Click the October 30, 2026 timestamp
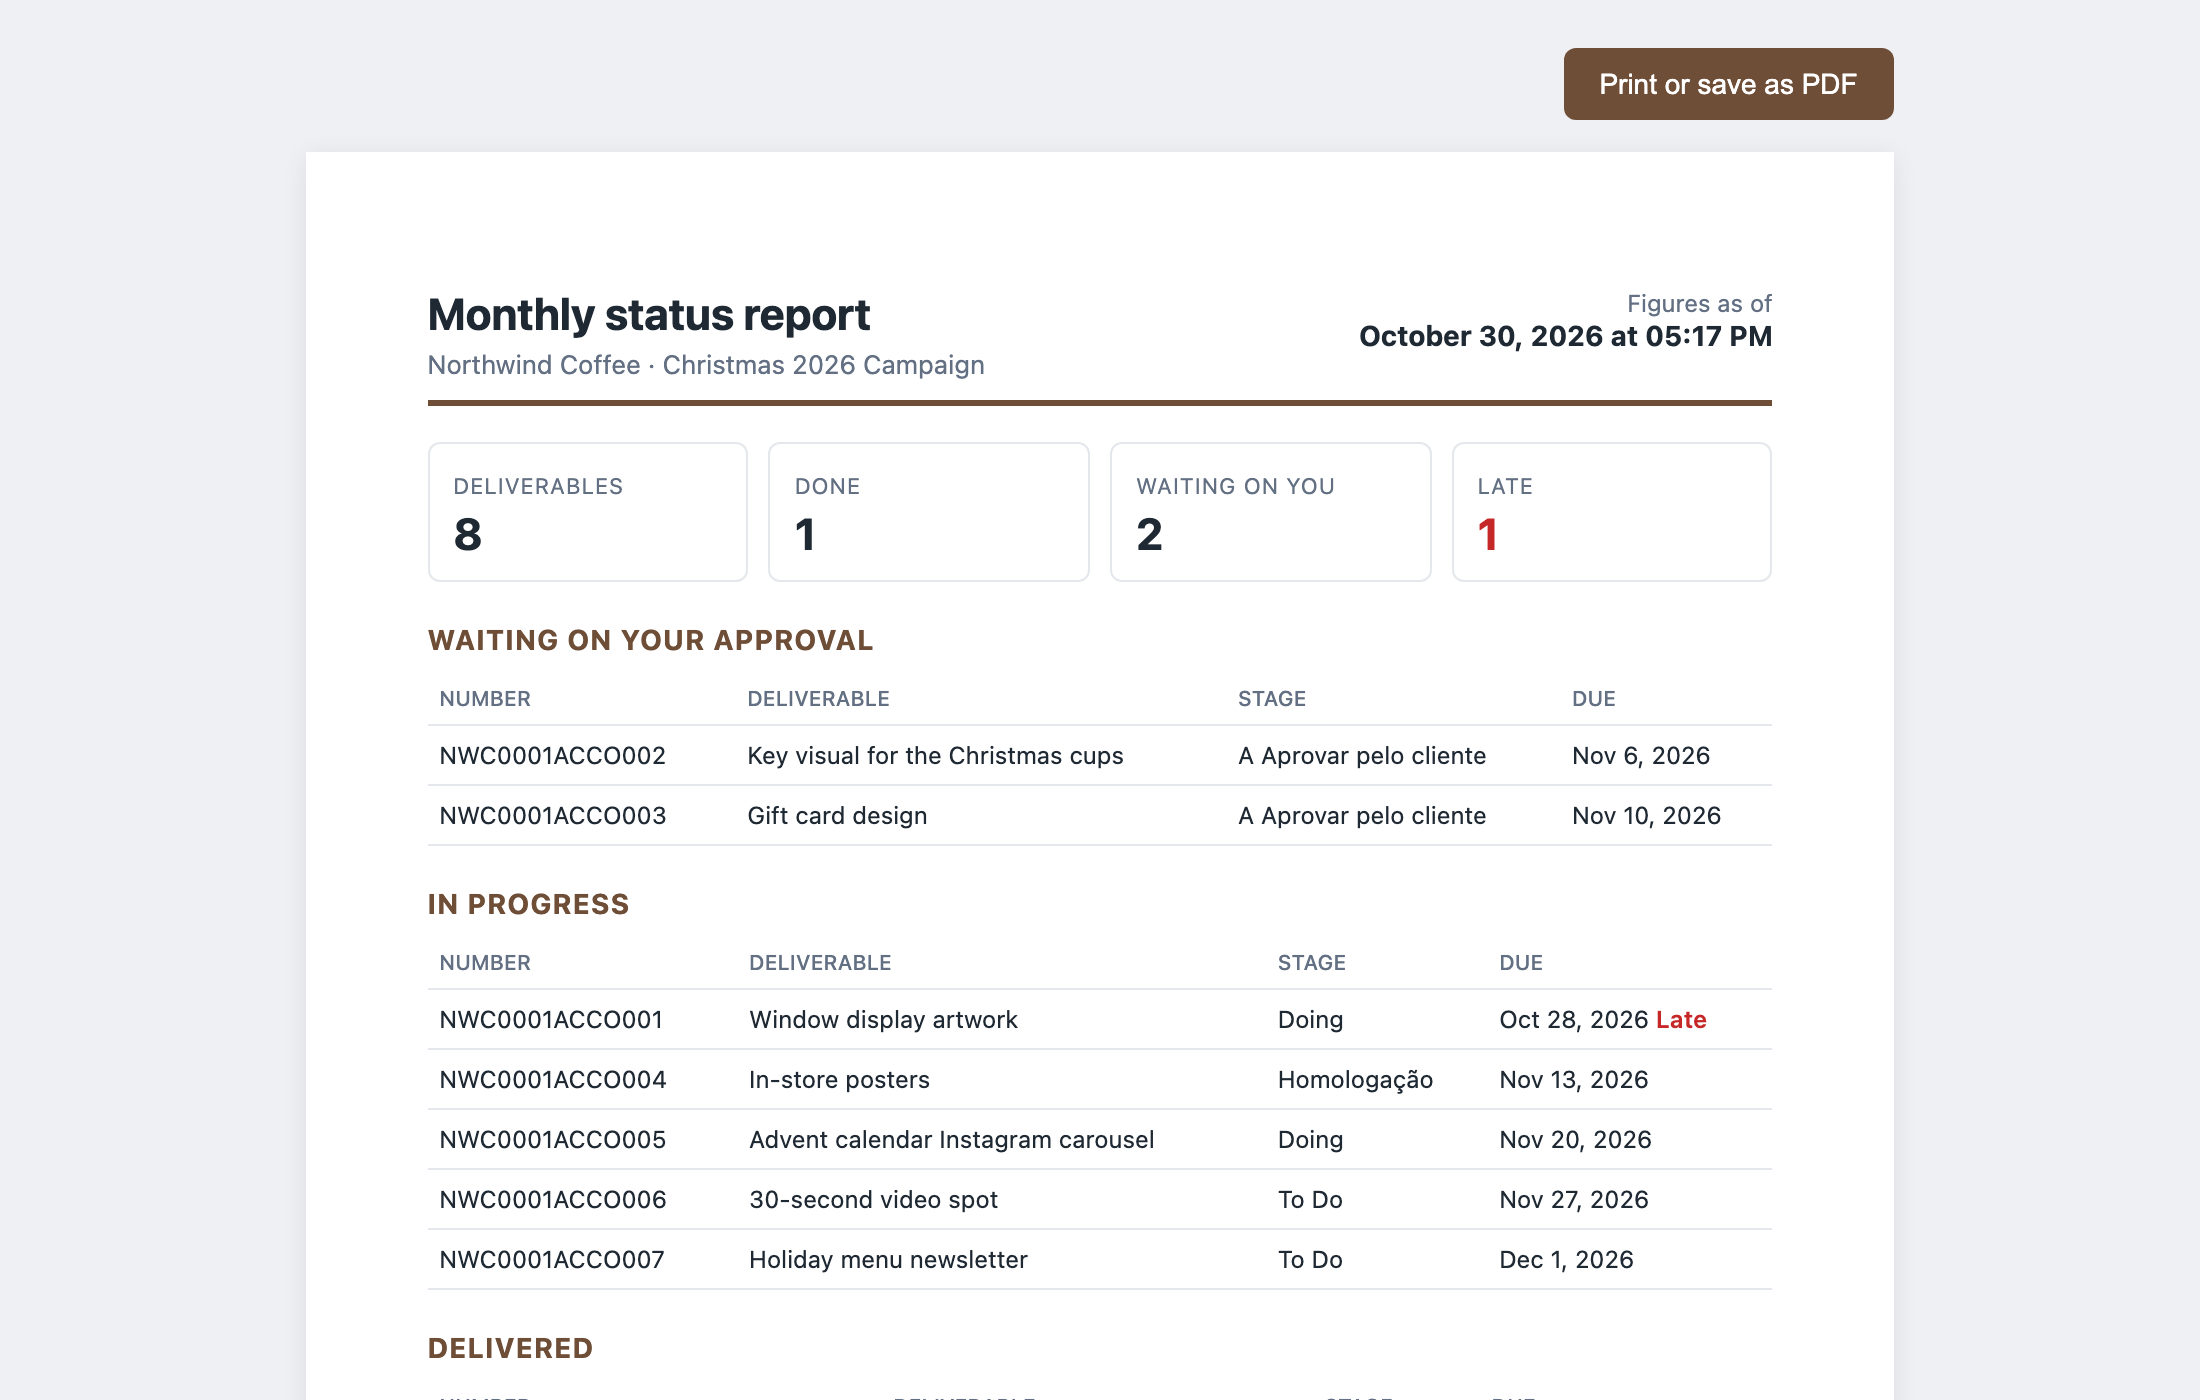Image resolution: width=2200 pixels, height=1400 pixels. (1565, 336)
